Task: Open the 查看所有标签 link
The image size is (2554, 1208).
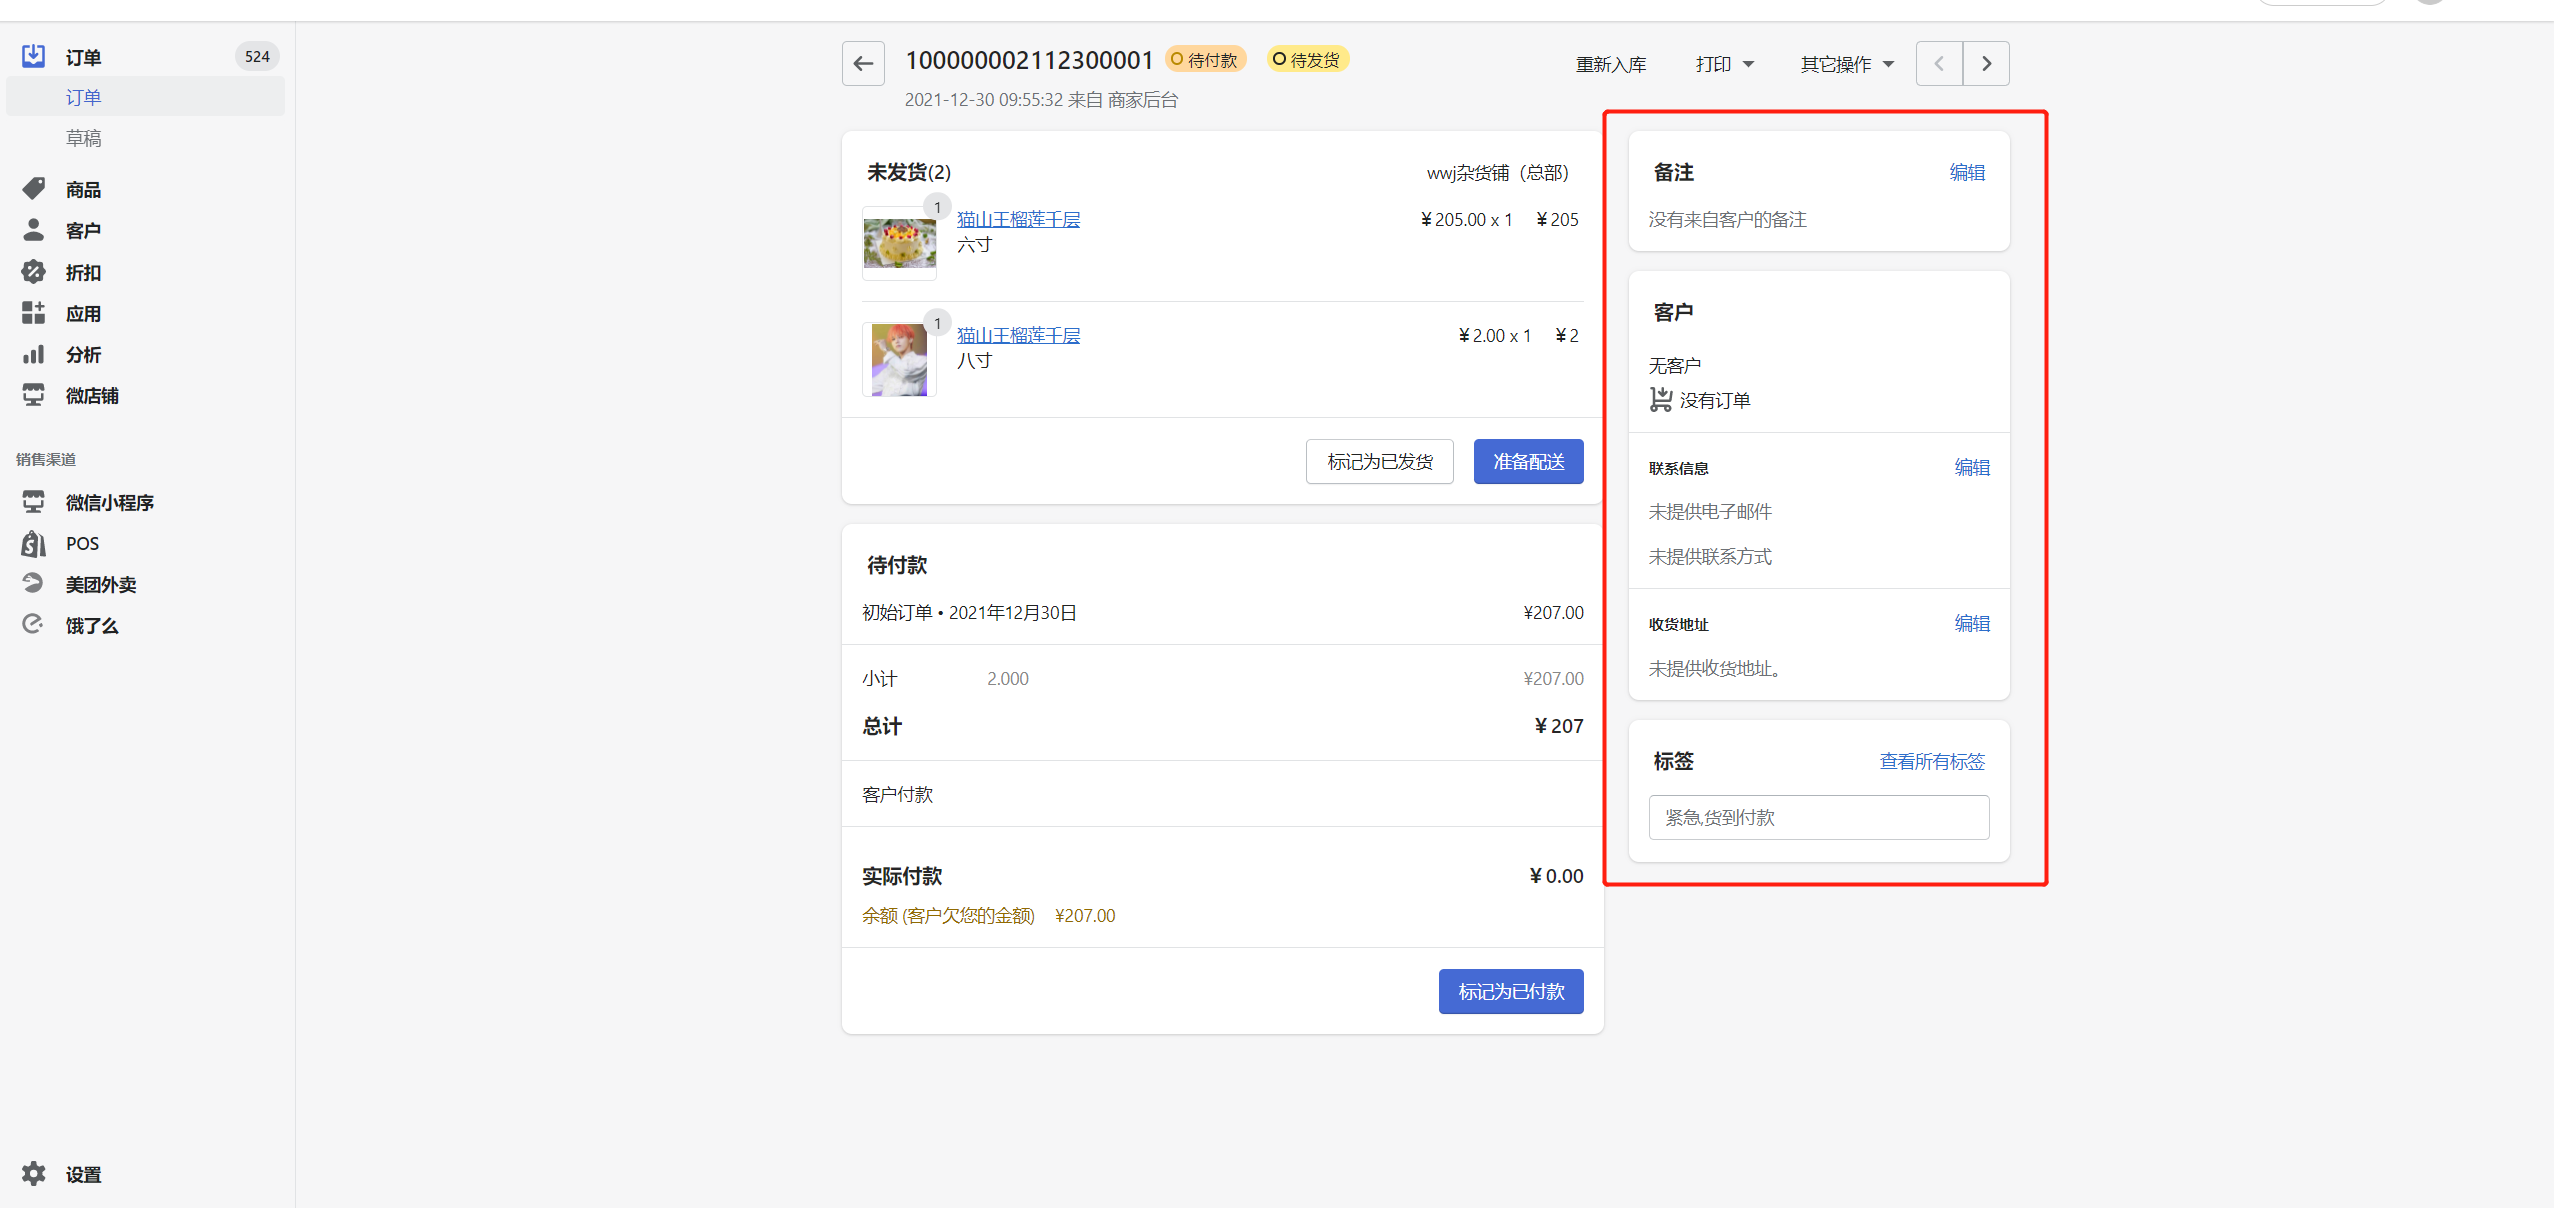Action: tap(1931, 761)
